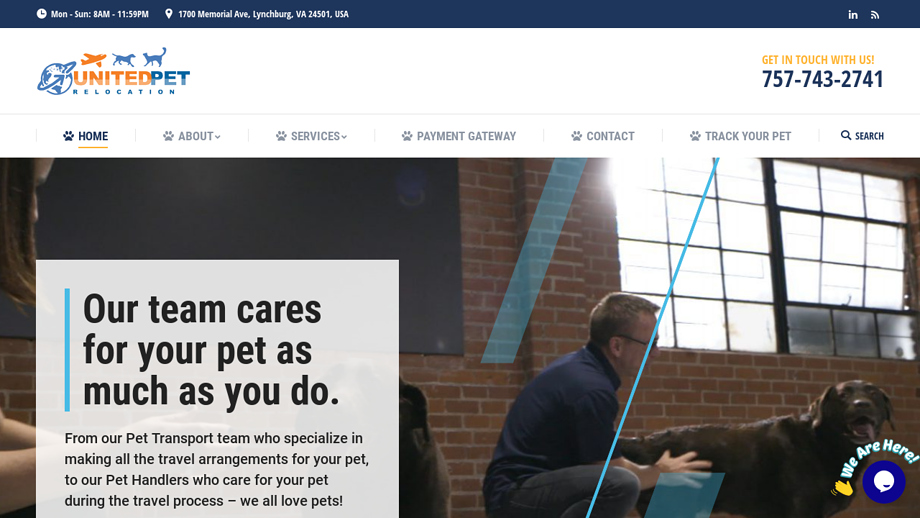Click the map pin icon by address
The width and height of the screenshot is (920, 518).
pyautogui.click(x=168, y=13)
